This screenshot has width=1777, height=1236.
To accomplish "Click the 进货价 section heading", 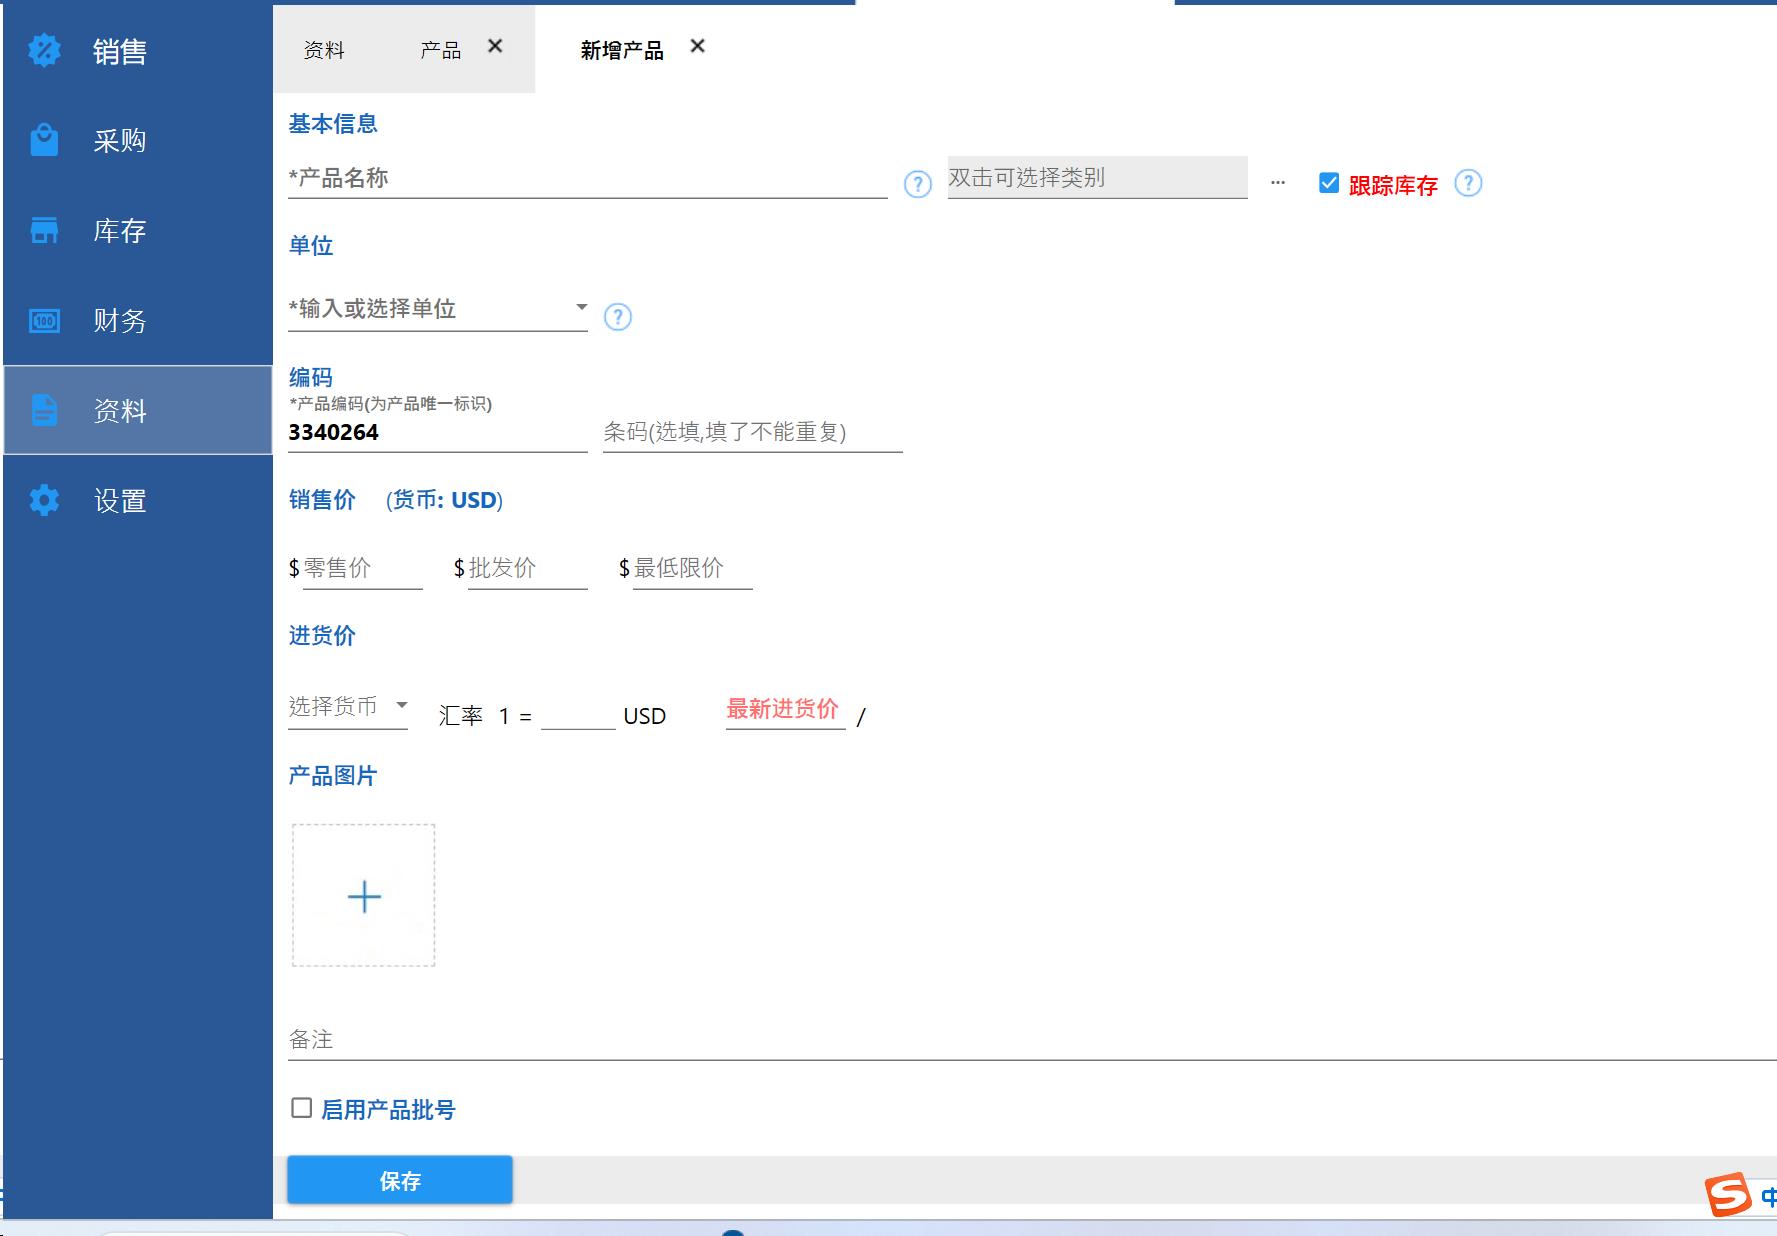I will tap(322, 636).
